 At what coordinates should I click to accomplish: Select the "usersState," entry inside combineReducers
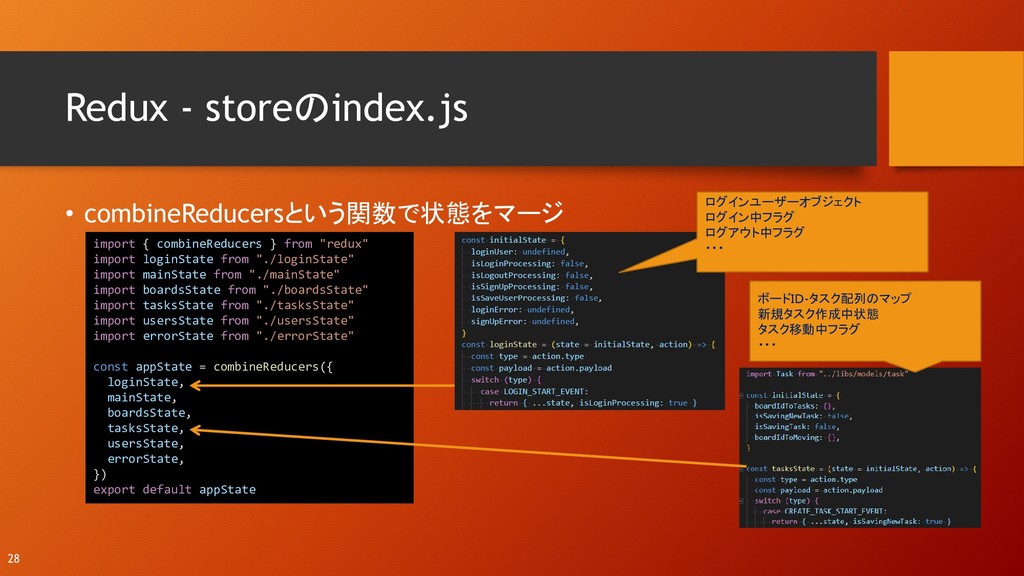pos(146,443)
